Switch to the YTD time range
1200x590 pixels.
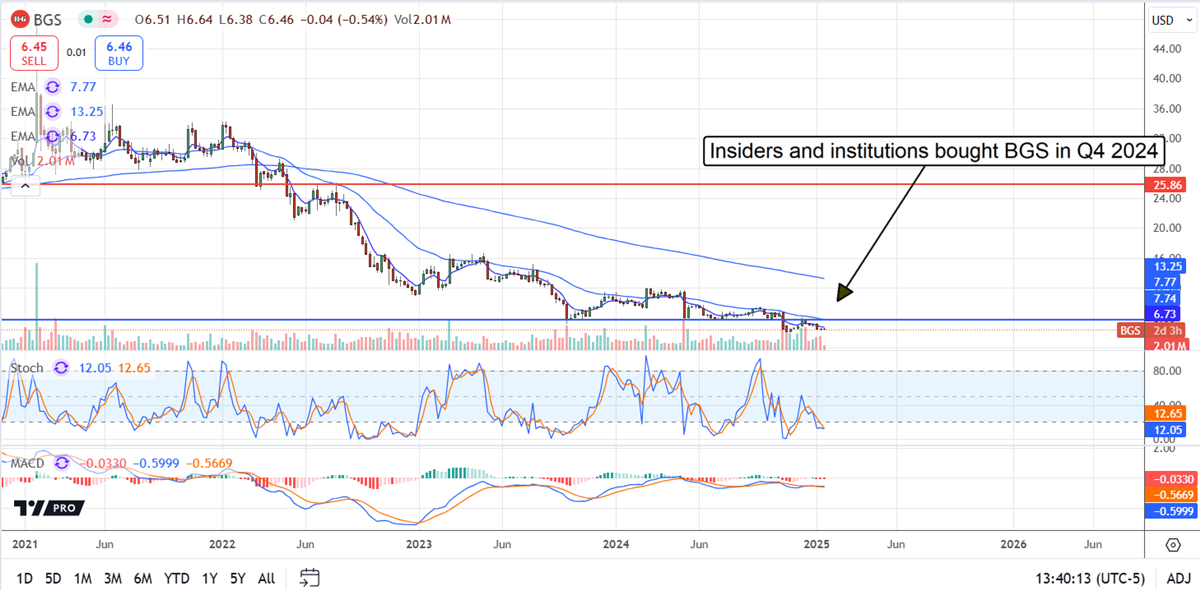[x=177, y=578]
